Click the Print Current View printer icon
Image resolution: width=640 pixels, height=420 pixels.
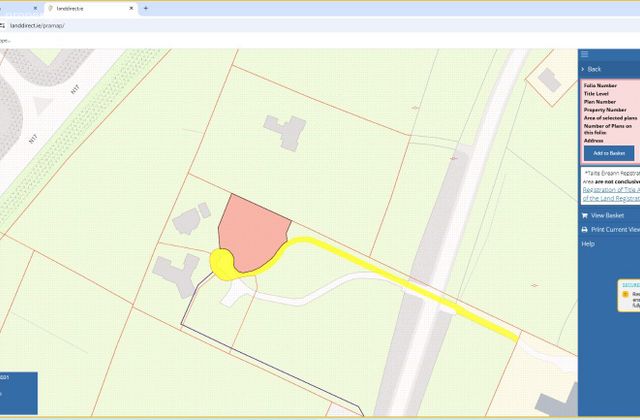click(x=584, y=230)
